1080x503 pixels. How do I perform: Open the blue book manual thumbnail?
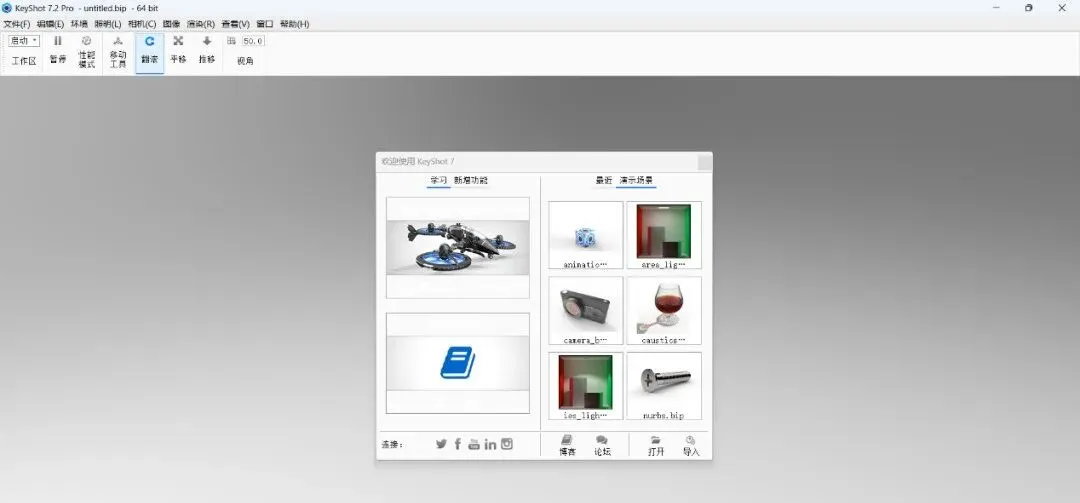458,363
